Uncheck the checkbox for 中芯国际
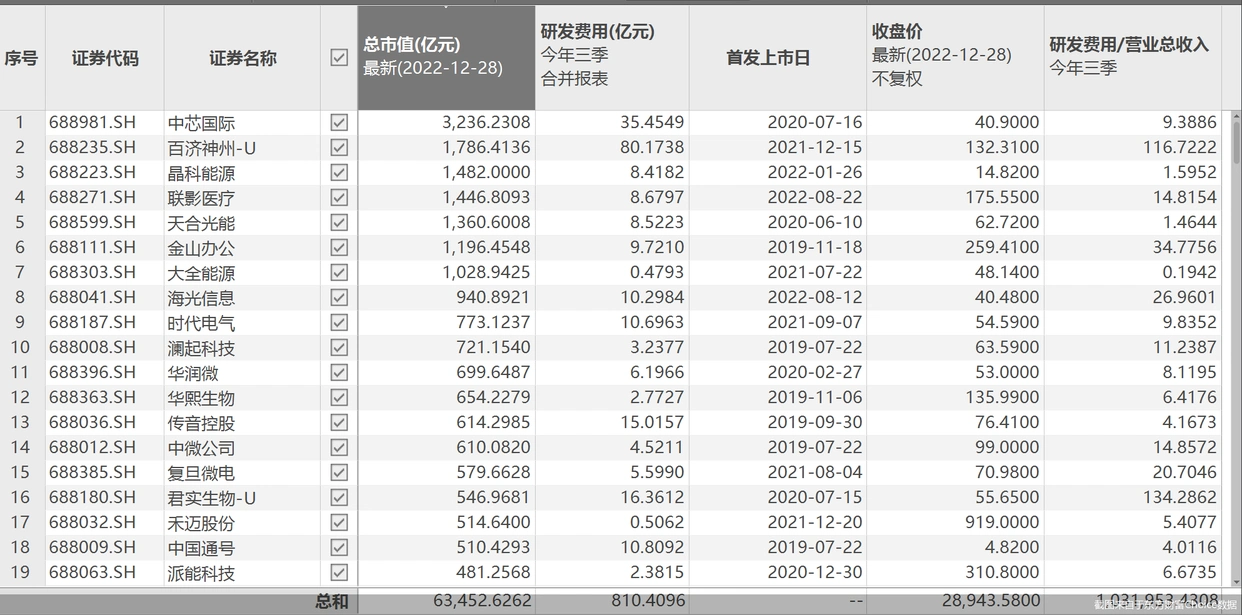 (339, 122)
